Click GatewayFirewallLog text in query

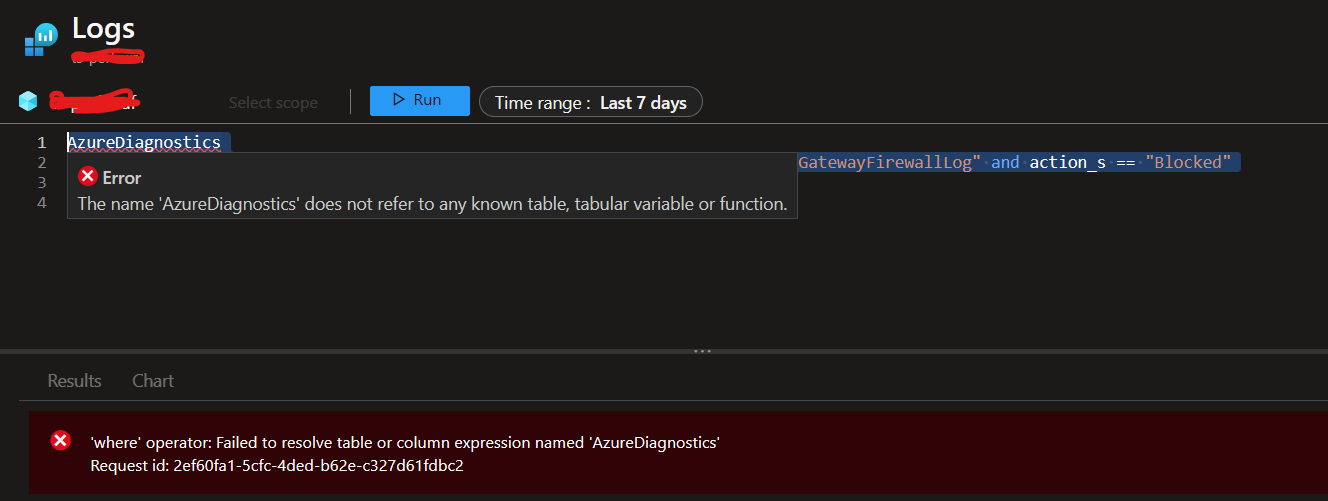point(885,162)
